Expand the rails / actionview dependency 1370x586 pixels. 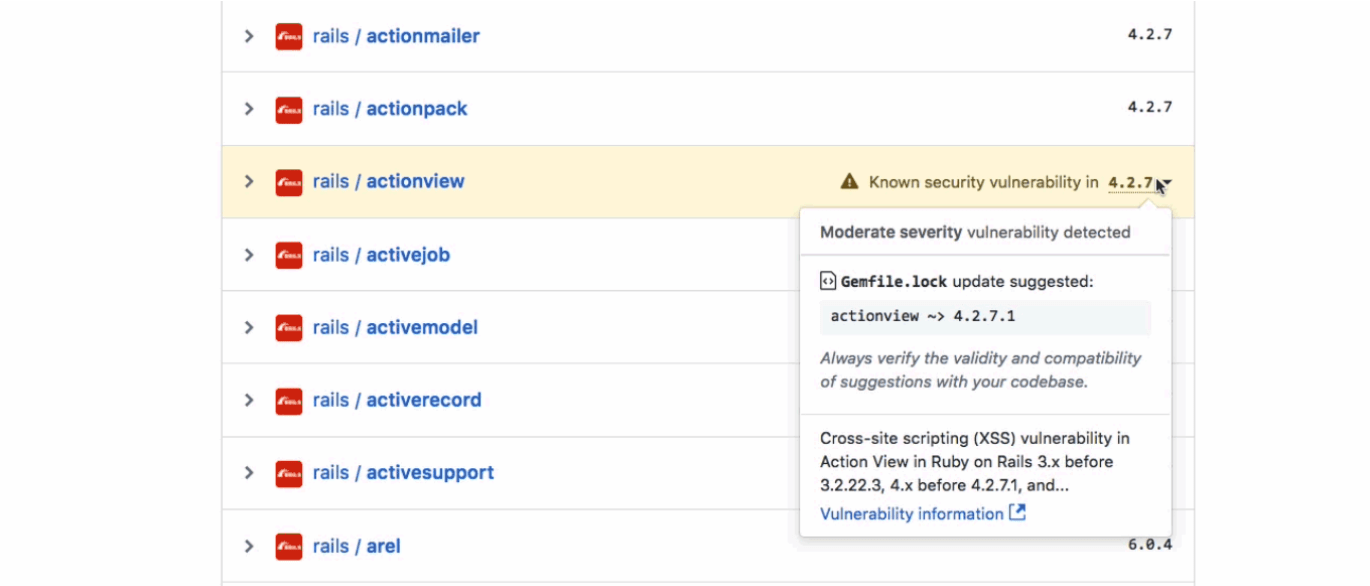point(249,182)
